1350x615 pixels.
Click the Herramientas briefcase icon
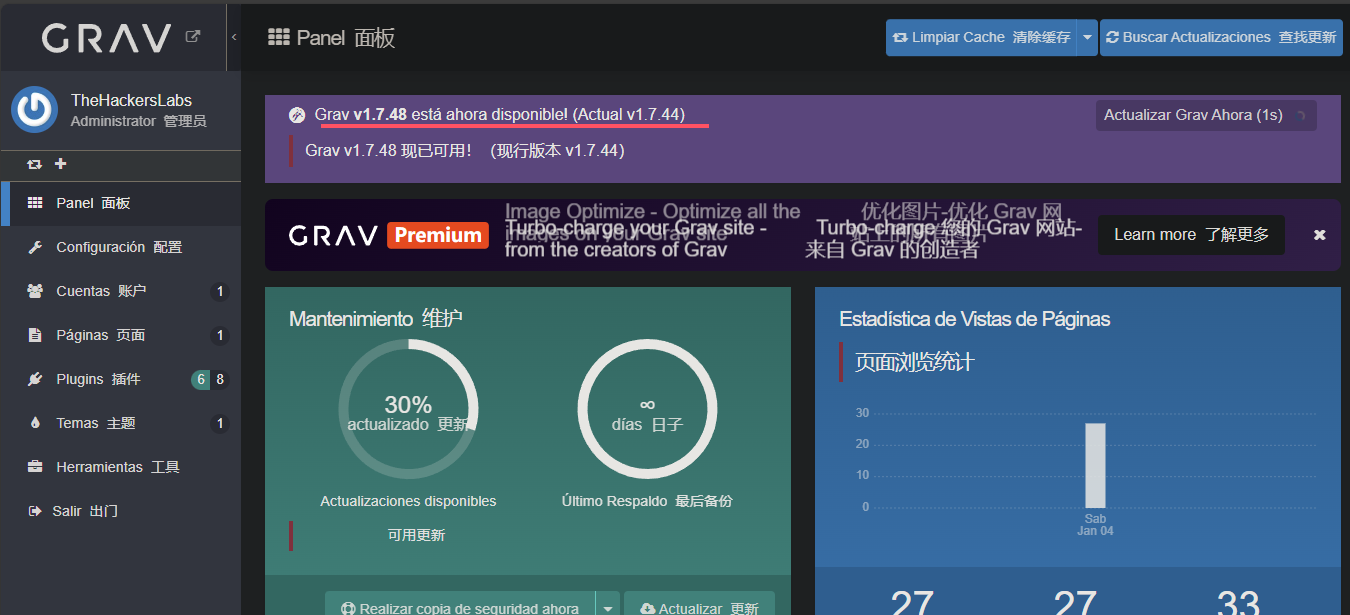tap(35, 467)
